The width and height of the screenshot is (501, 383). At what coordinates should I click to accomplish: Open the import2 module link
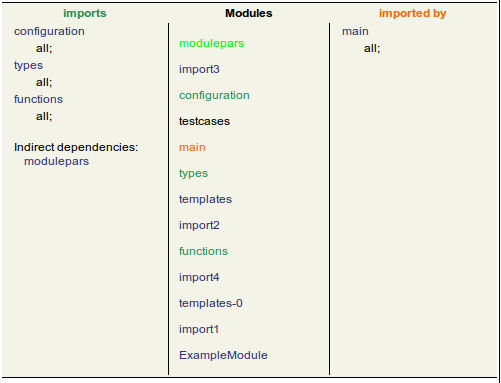tap(199, 225)
